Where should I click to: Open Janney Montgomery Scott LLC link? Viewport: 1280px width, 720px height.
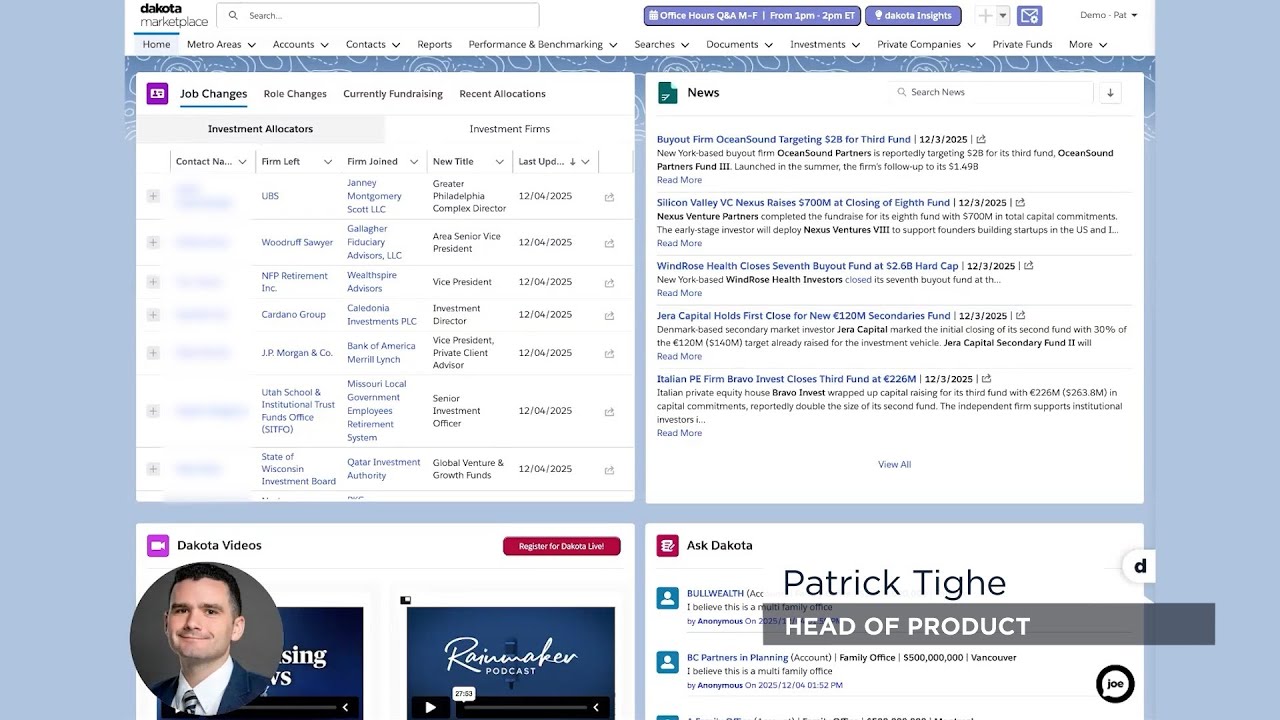tap(374, 196)
